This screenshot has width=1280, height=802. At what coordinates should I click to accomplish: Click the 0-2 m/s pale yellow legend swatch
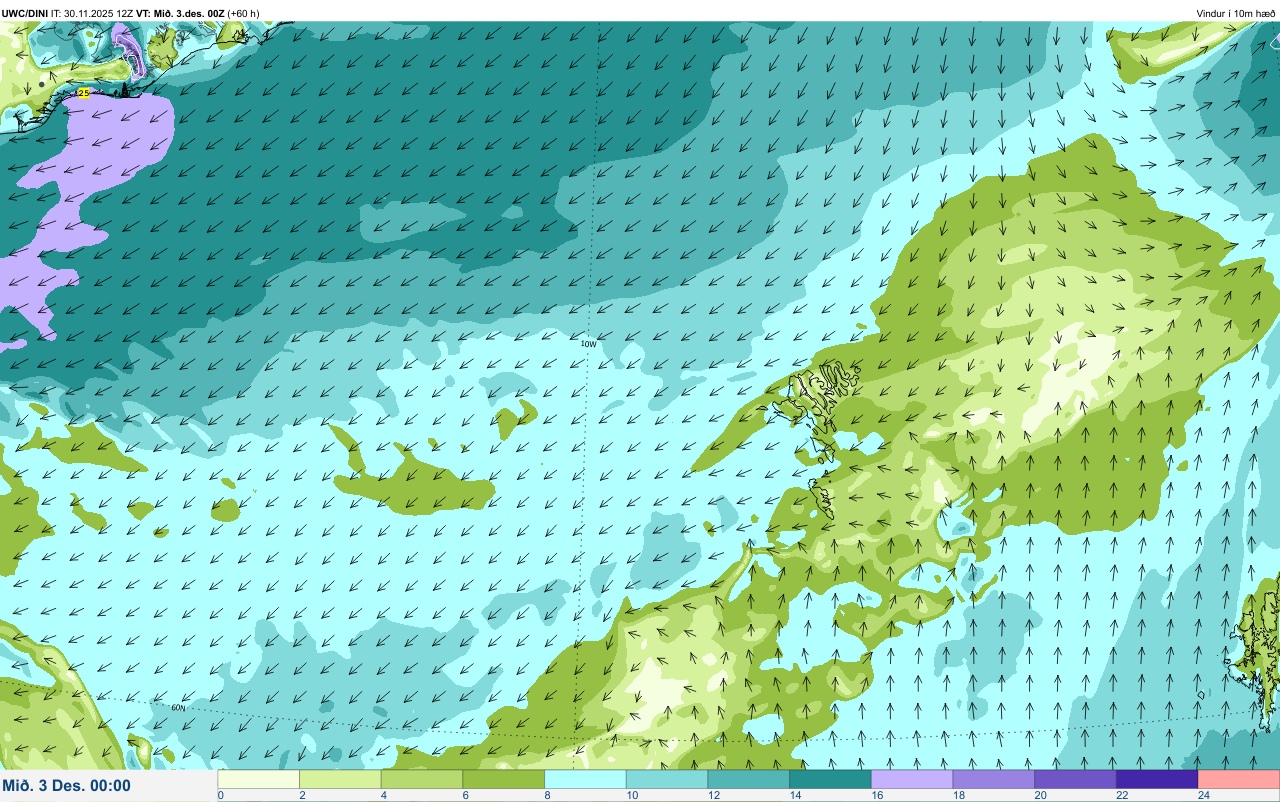coord(259,779)
